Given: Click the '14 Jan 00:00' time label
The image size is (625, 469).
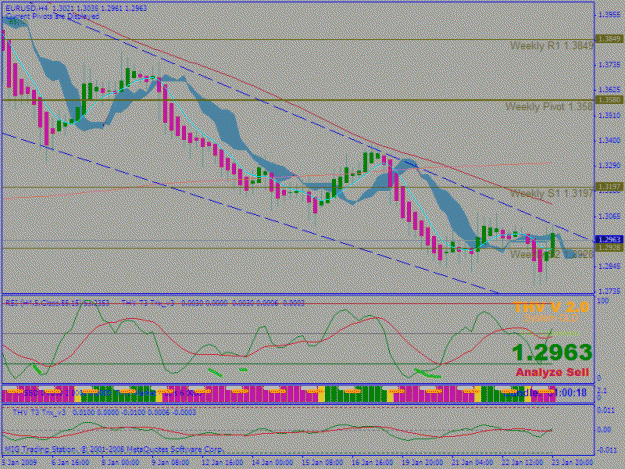Looking at the screenshot, I should (273, 463).
